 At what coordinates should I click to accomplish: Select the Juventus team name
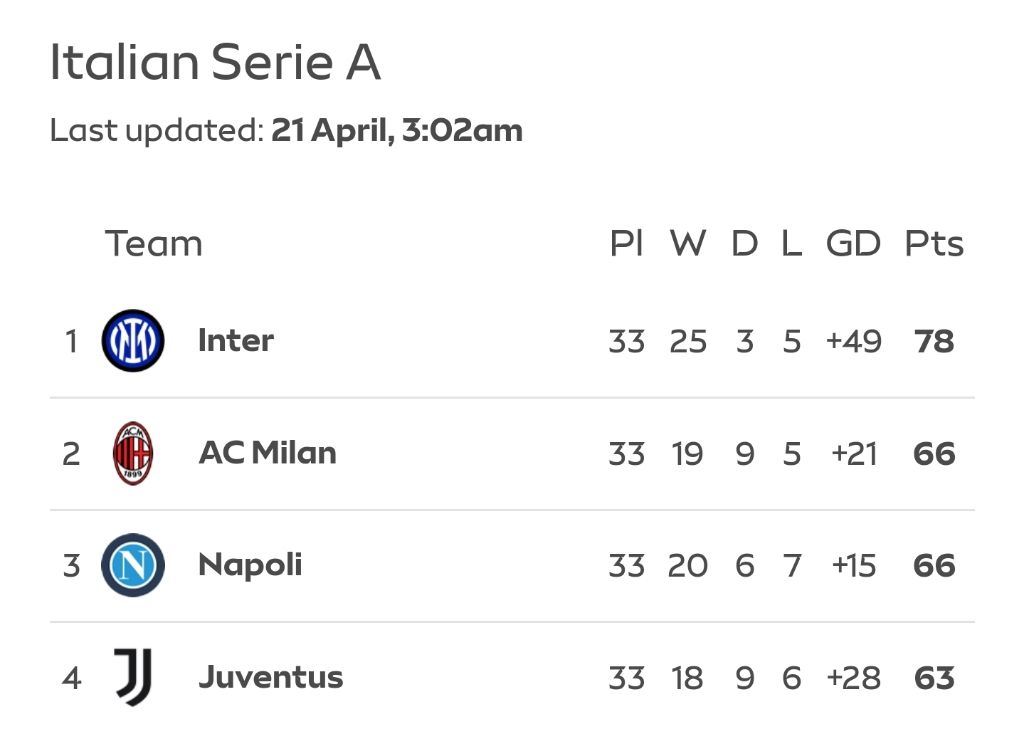(270, 677)
